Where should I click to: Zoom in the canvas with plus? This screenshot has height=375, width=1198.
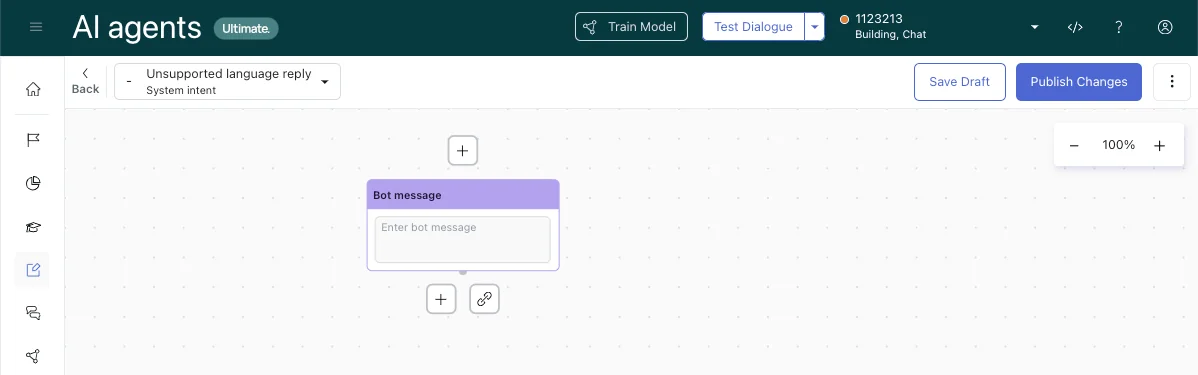(x=1159, y=145)
